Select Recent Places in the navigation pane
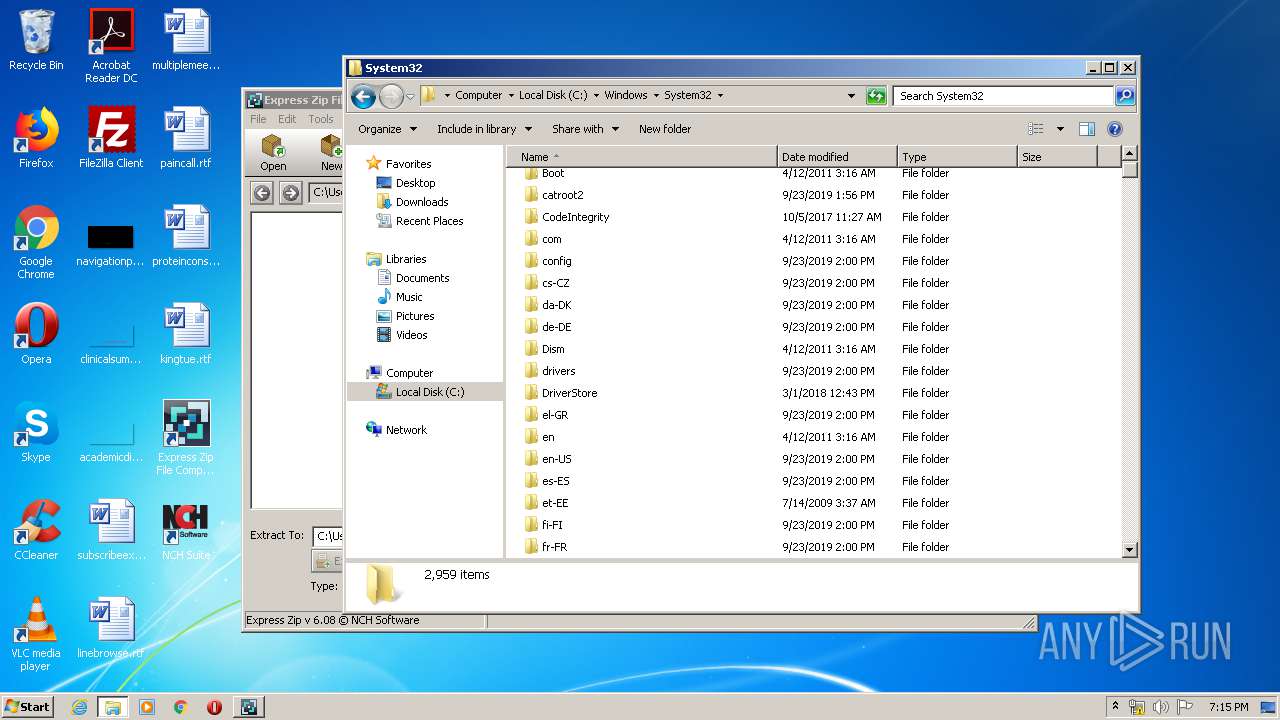Viewport: 1280px width, 720px height. click(429, 221)
